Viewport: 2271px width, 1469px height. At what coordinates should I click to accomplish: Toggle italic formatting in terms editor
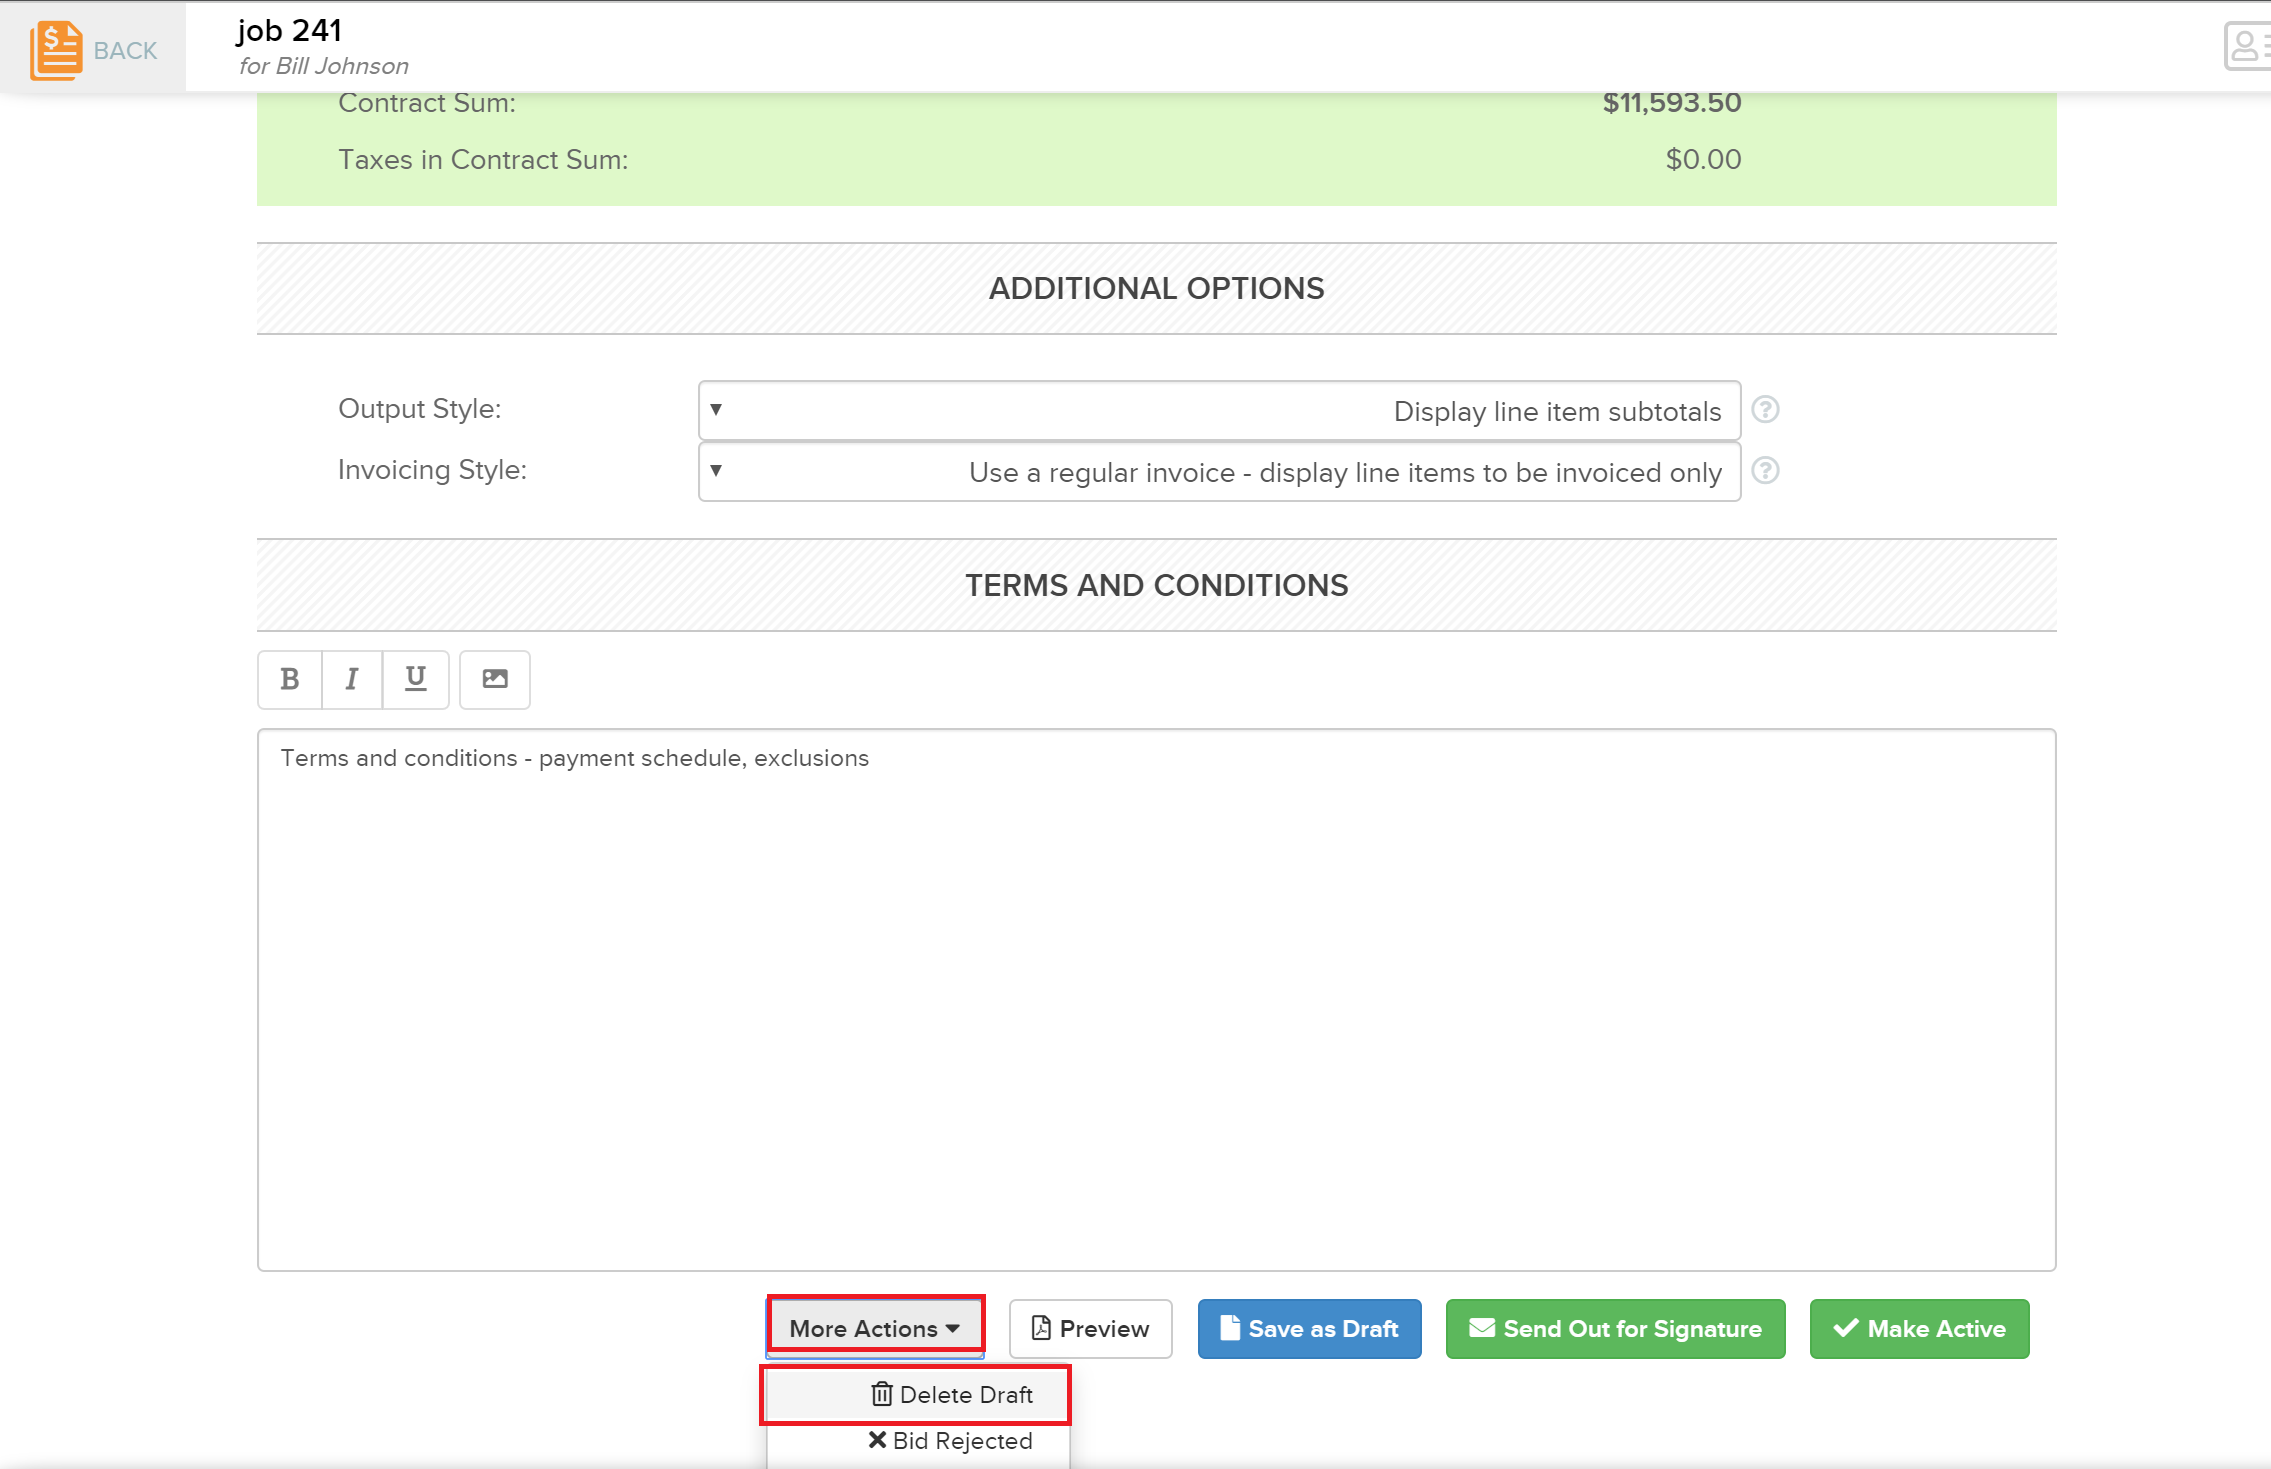click(x=352, y=680)
